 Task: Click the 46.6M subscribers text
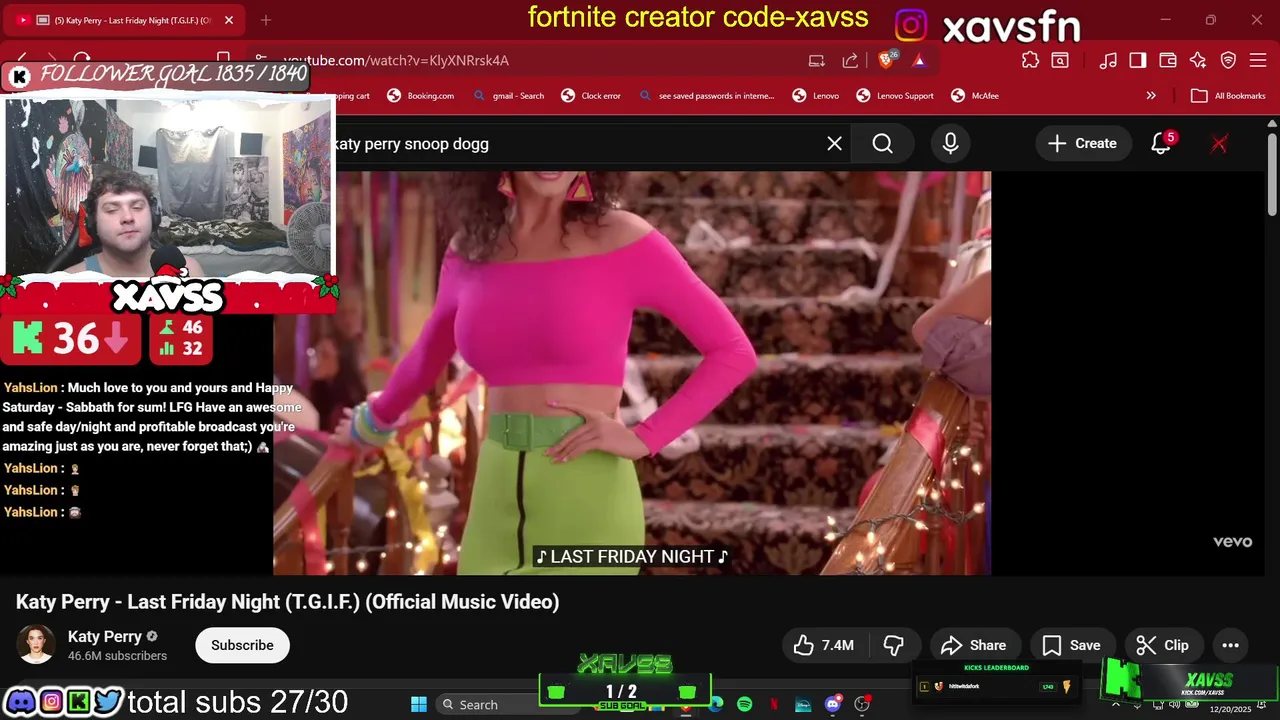tap(117, 656)
